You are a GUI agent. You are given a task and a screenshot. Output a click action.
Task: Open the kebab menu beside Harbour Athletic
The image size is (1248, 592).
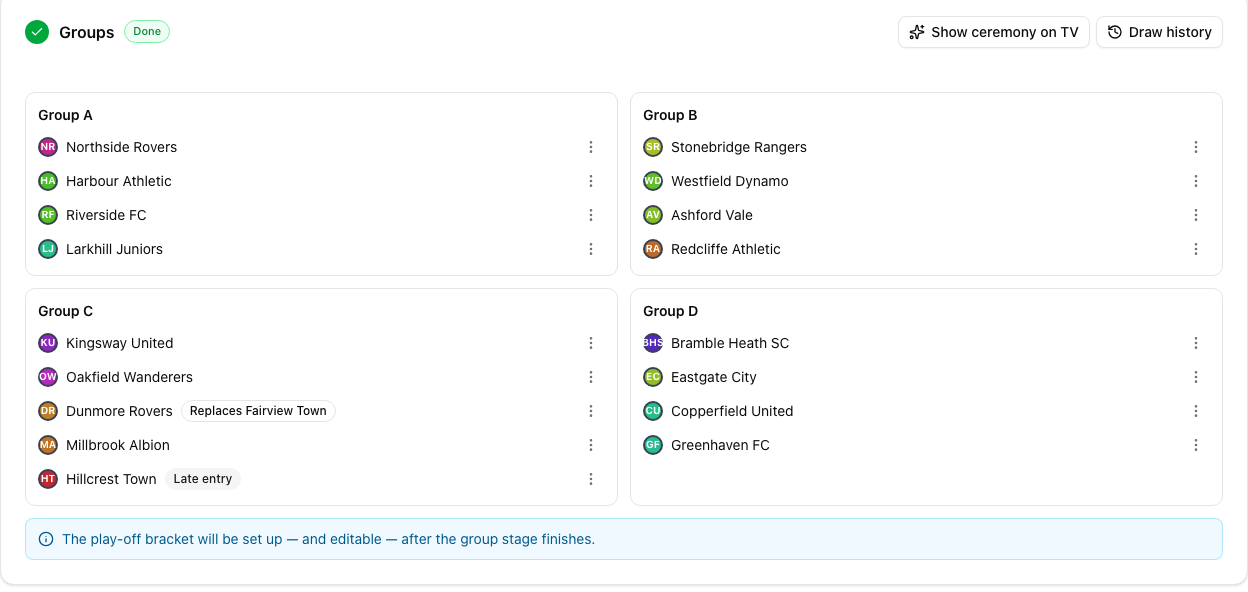(591, 181)
